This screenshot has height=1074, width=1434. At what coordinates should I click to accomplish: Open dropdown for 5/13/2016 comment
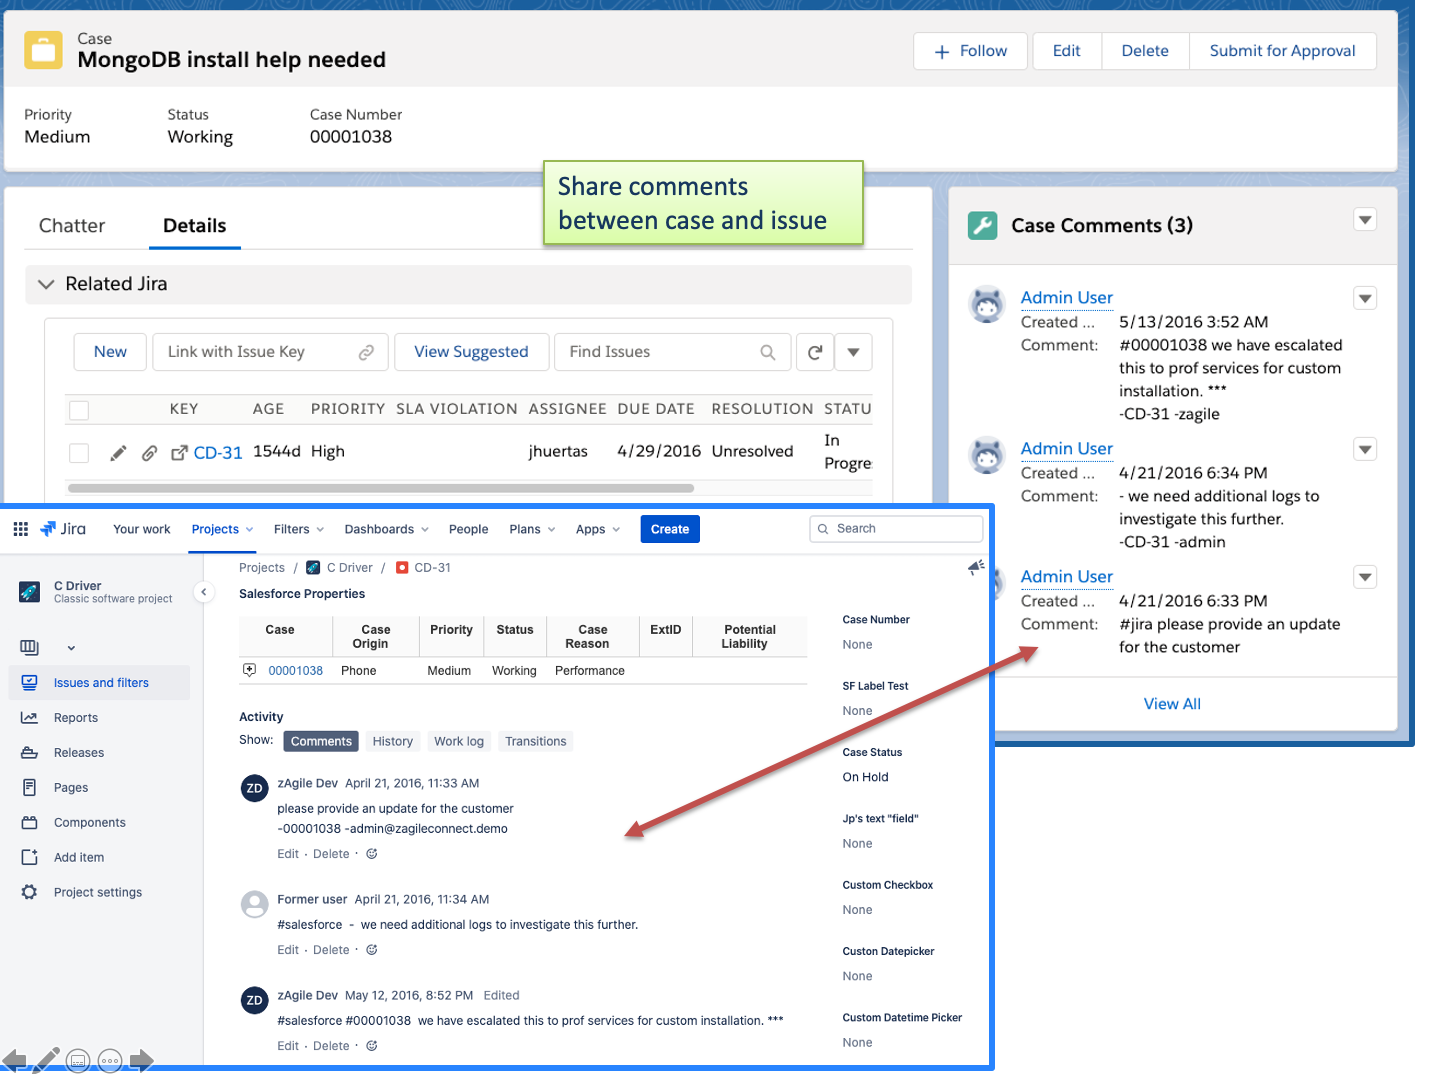click(x=1365, y=298)
